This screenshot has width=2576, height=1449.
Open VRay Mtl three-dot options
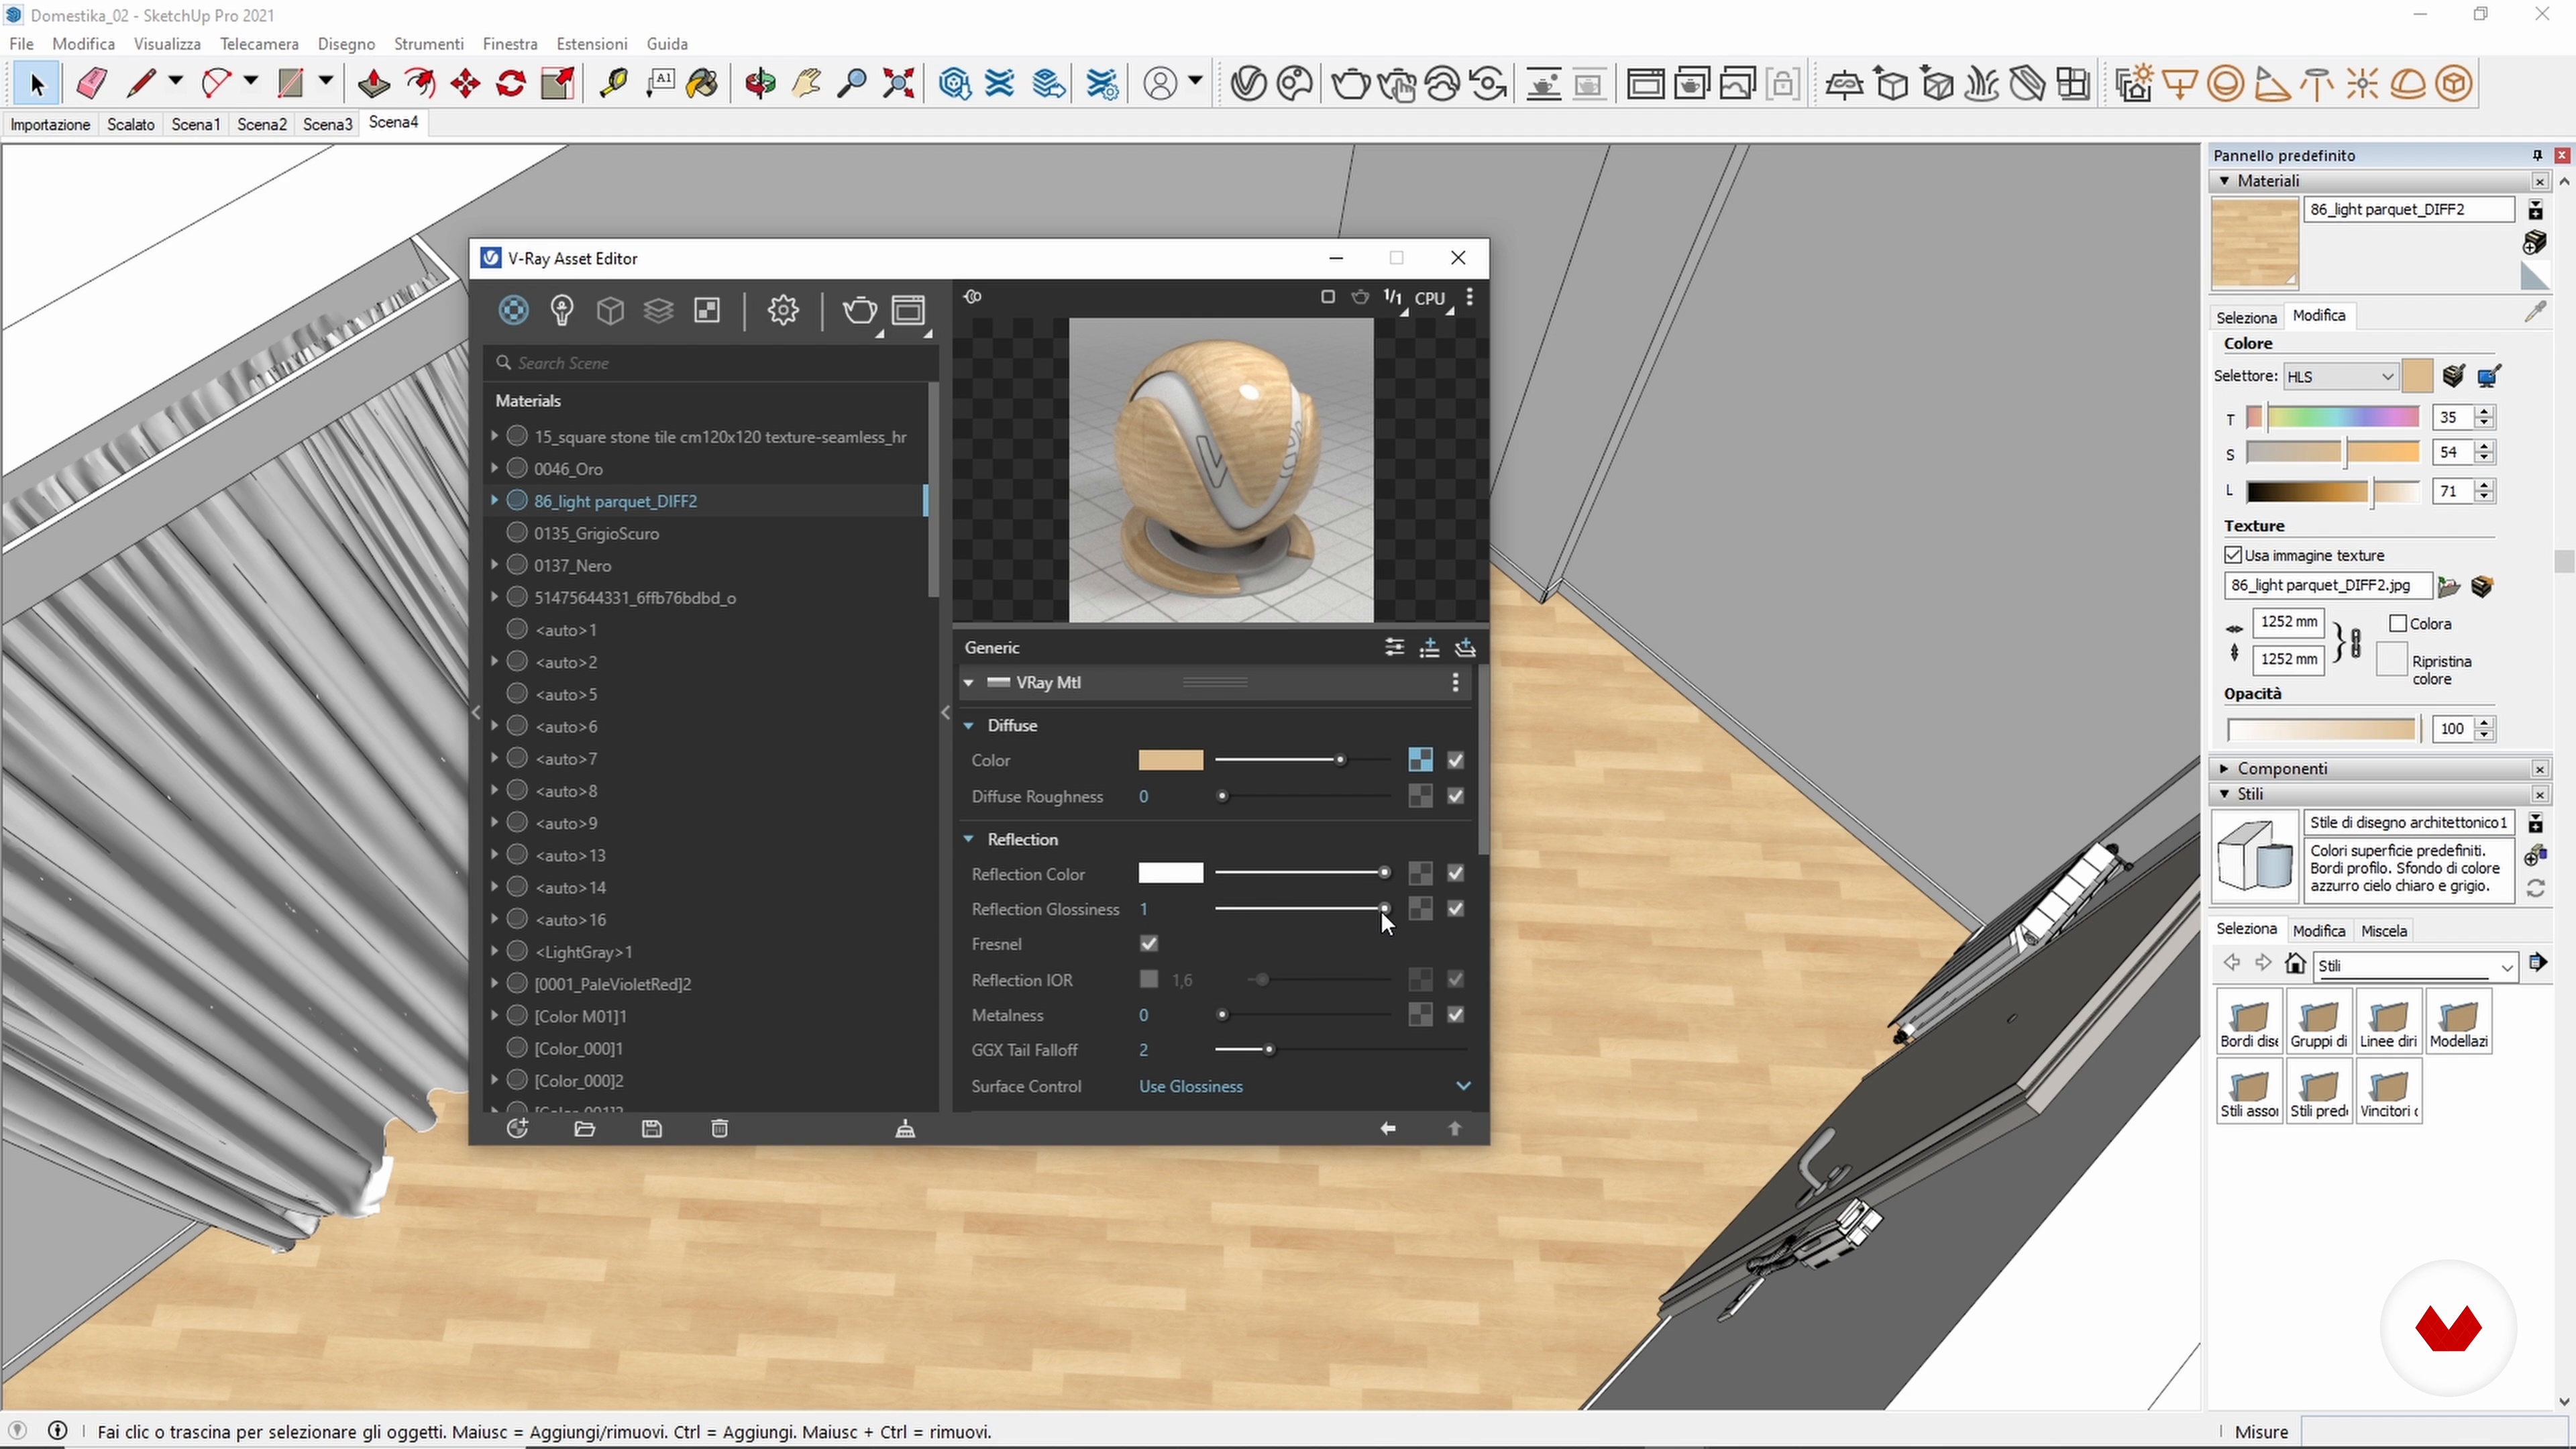tap(1456, 683)
